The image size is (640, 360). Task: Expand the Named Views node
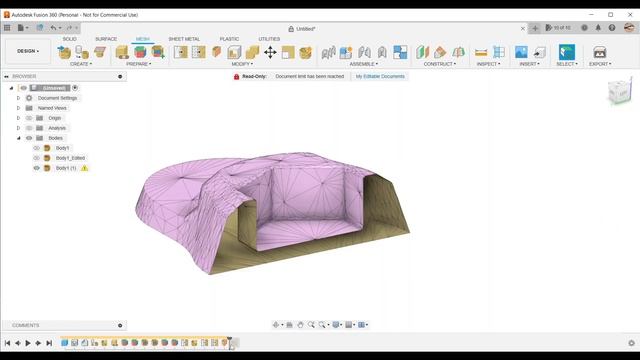(18, 108)
